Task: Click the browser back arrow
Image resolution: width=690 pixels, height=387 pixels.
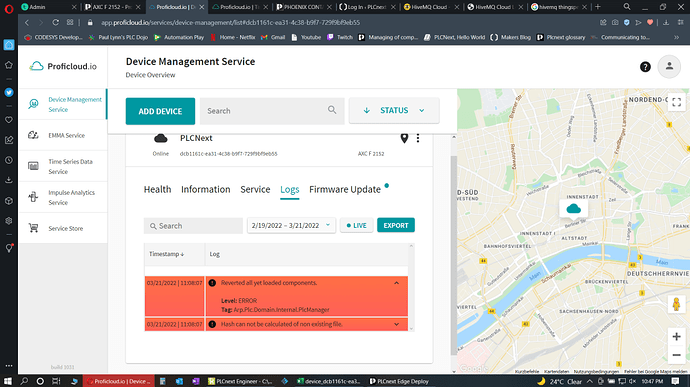Action: tap(27, 22)
